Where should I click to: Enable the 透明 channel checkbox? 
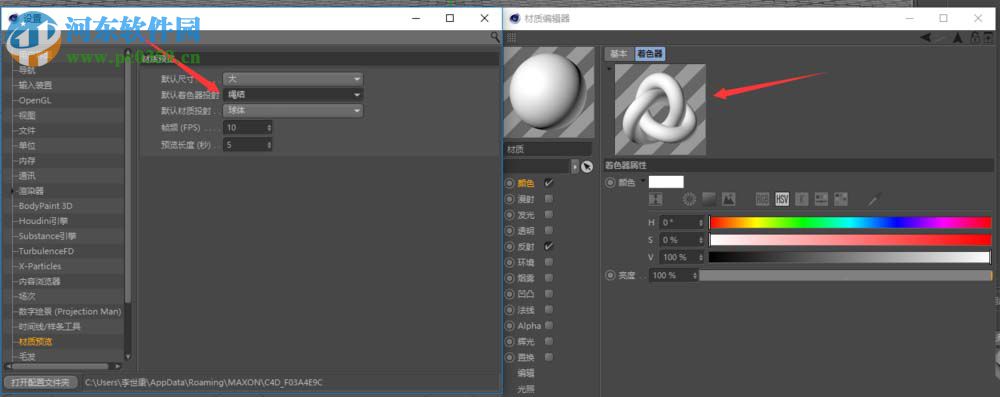point(548,230)
